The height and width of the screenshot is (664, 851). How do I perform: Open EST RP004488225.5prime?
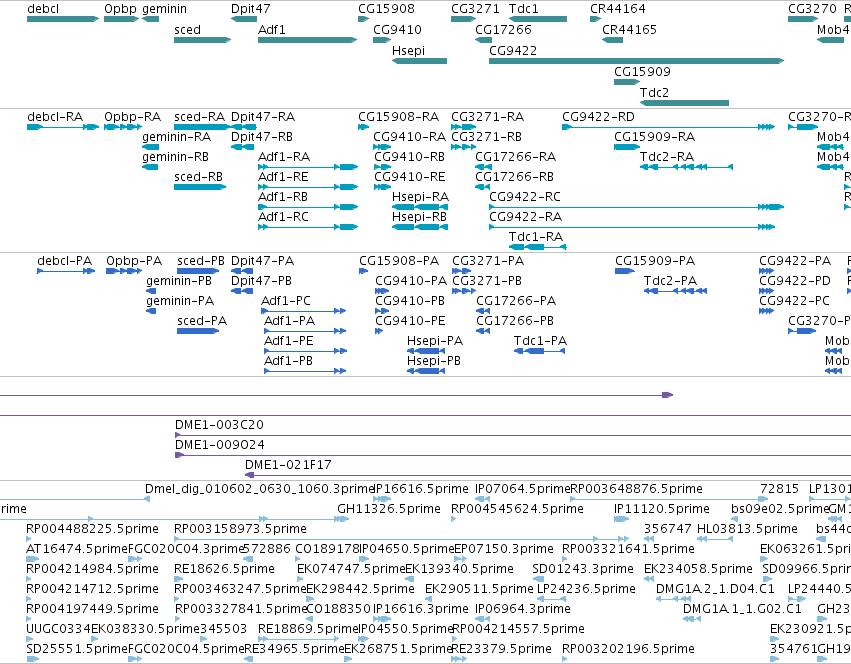coord(29,539)
